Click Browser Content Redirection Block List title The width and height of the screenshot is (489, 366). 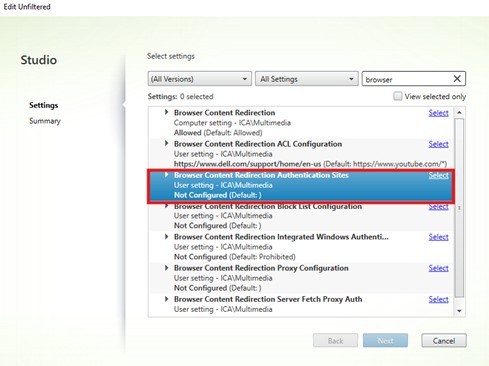268,207
